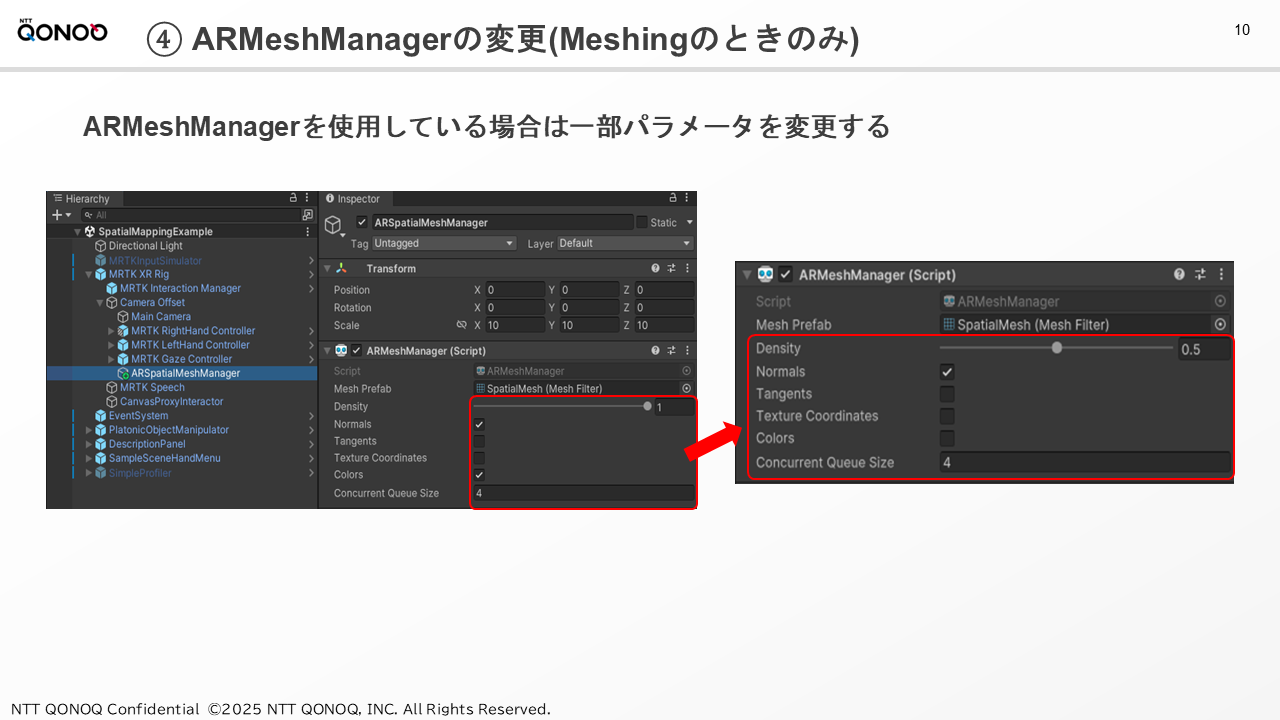Click the Density value field showing 0.5
Image resolution: width=1280 pixels, height=720 pixels.
coord(1204,349)
